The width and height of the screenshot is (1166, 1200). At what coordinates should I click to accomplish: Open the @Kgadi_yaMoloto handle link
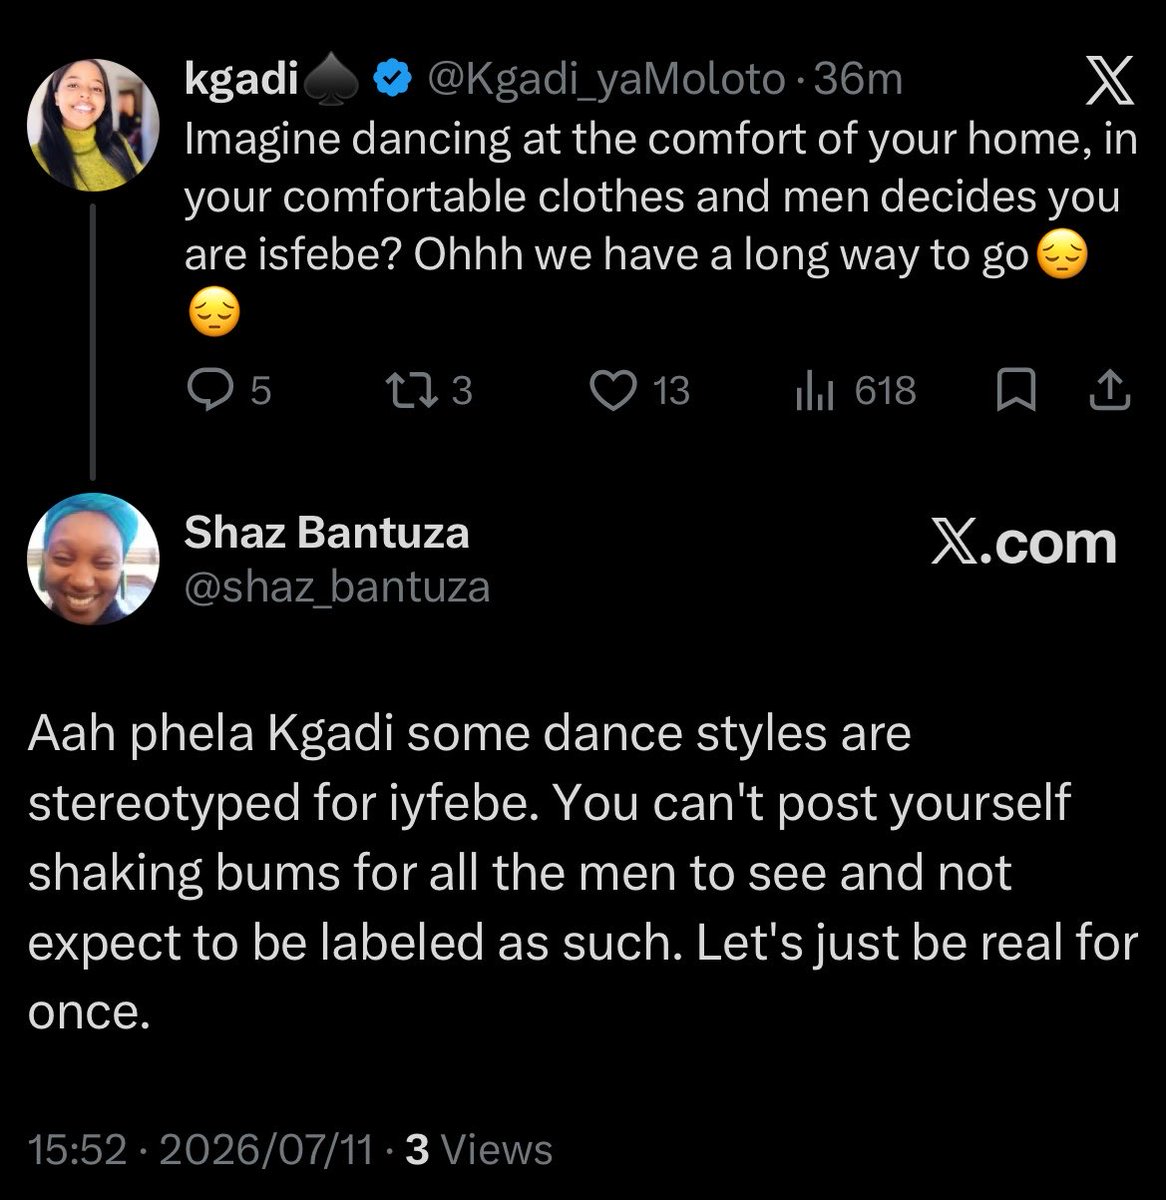click(x=606, y=80)
